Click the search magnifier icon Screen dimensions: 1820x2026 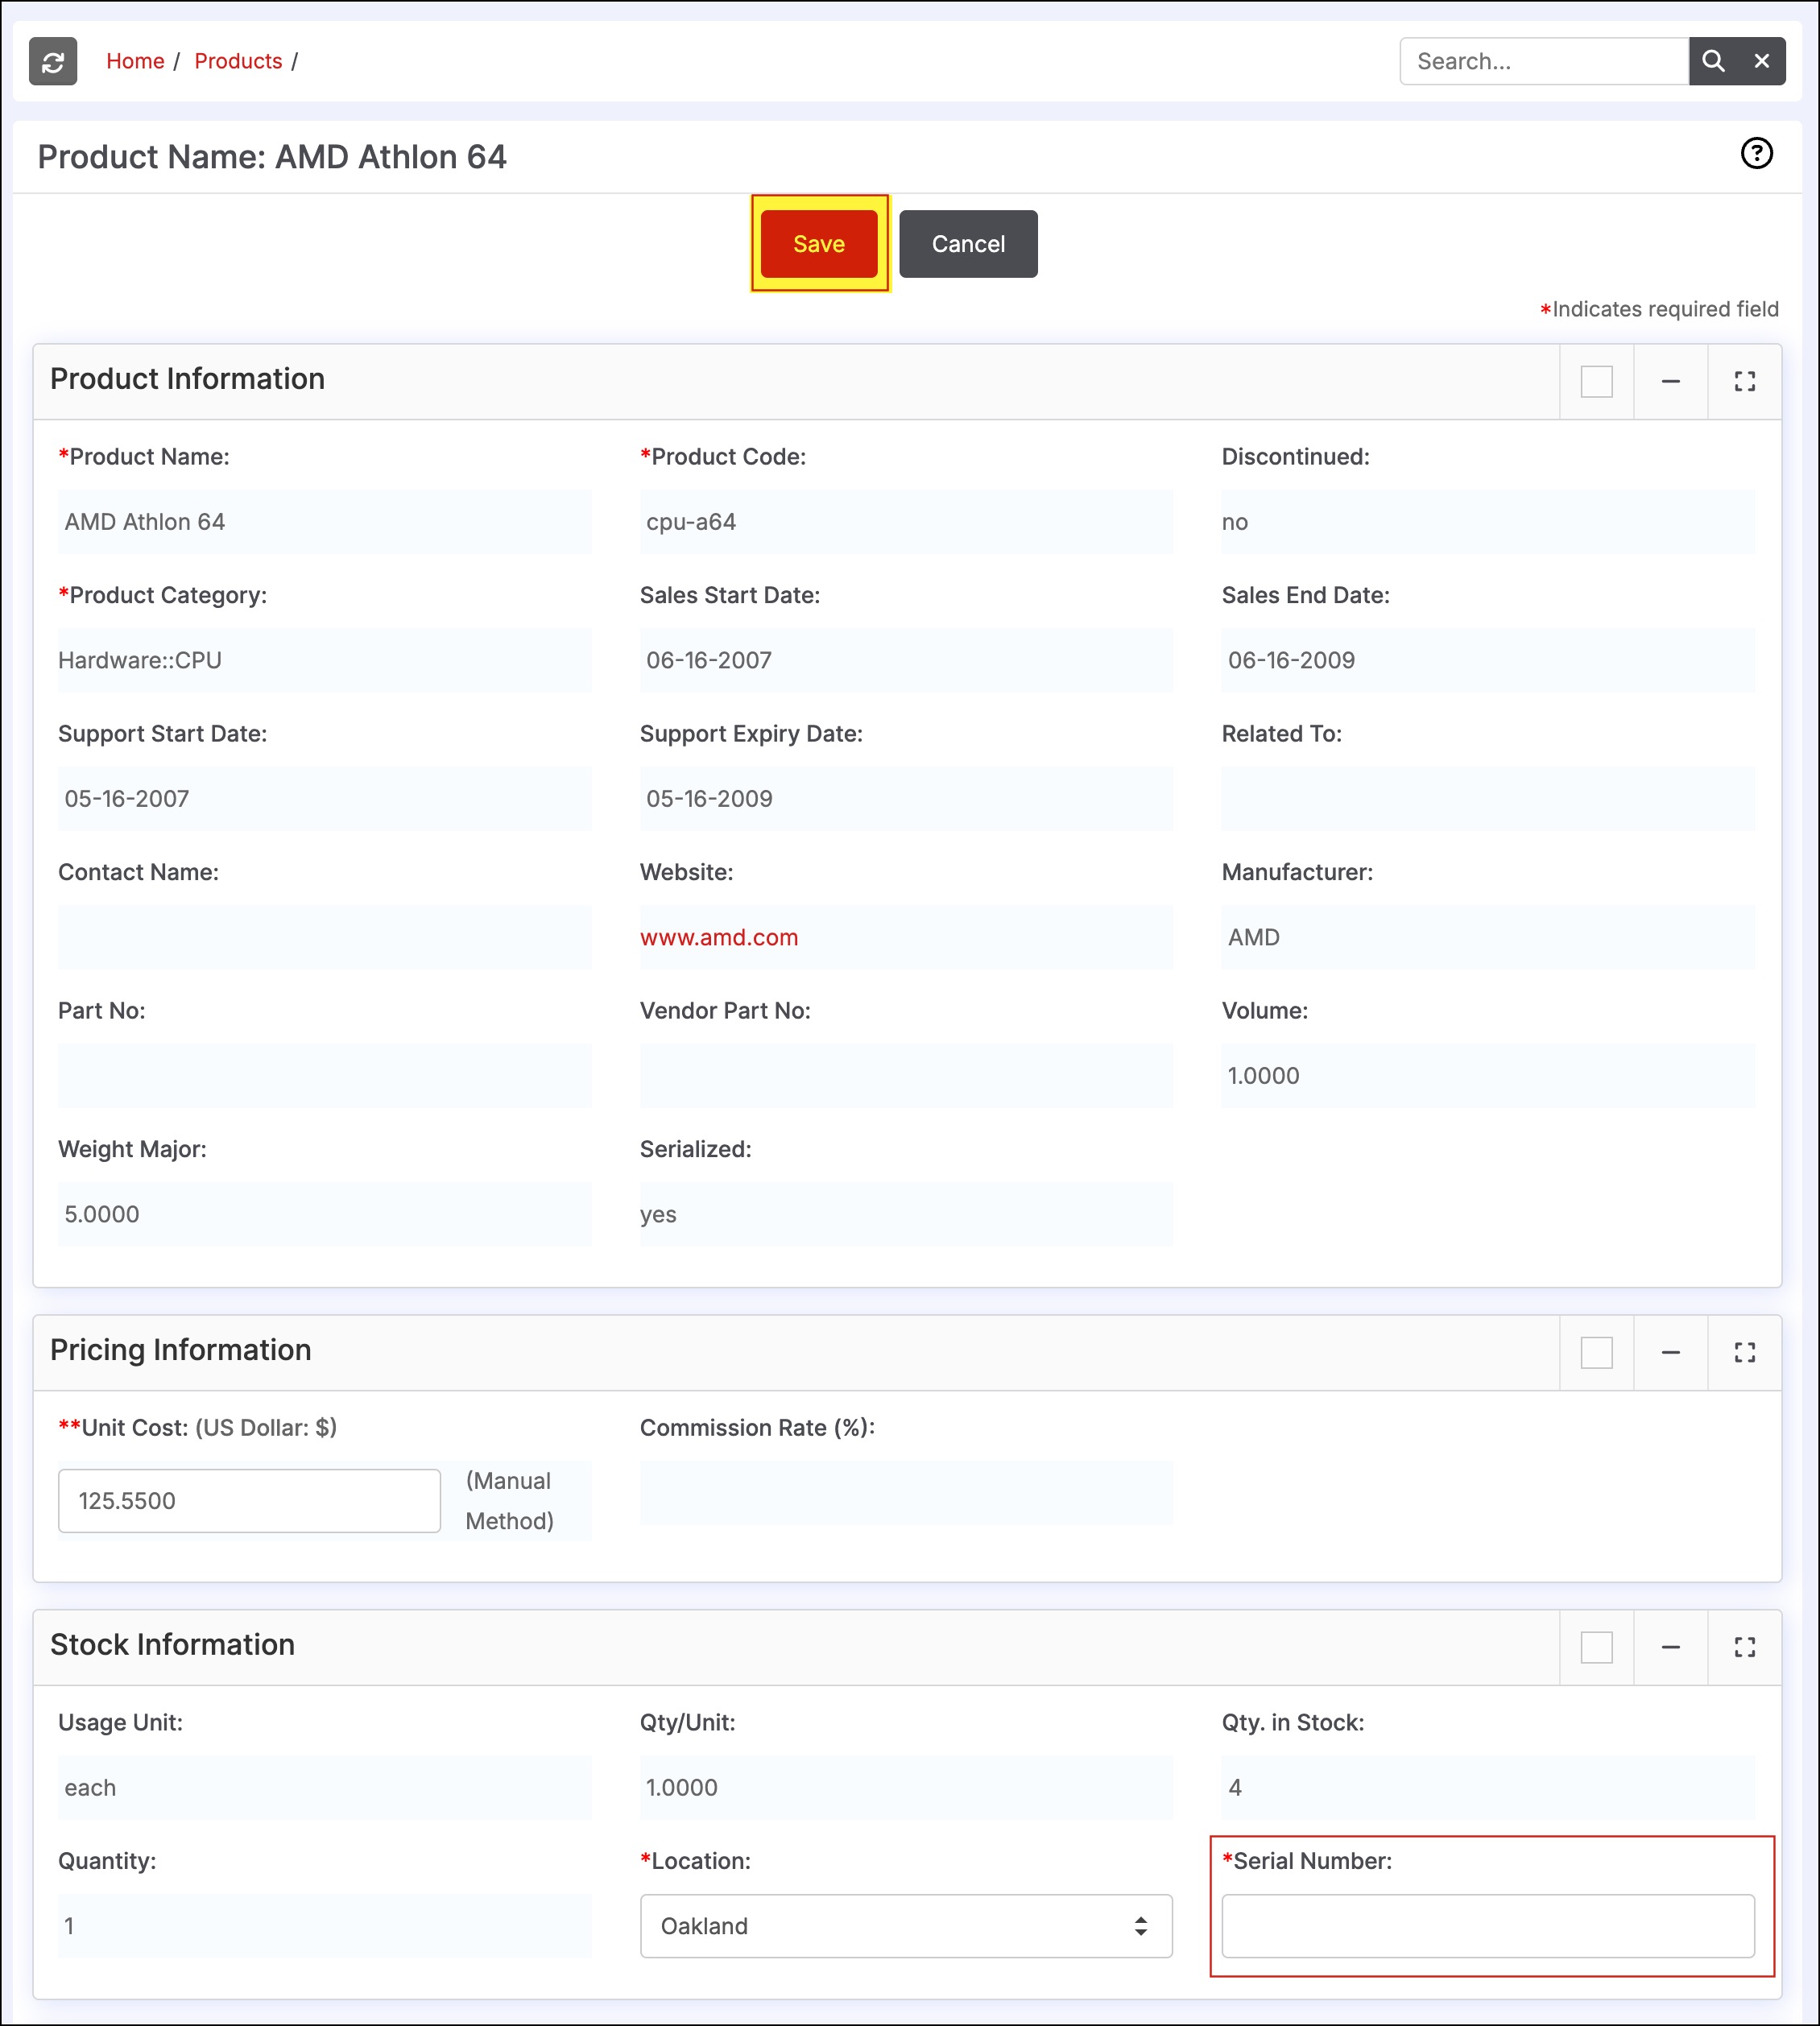point(1713,61)
